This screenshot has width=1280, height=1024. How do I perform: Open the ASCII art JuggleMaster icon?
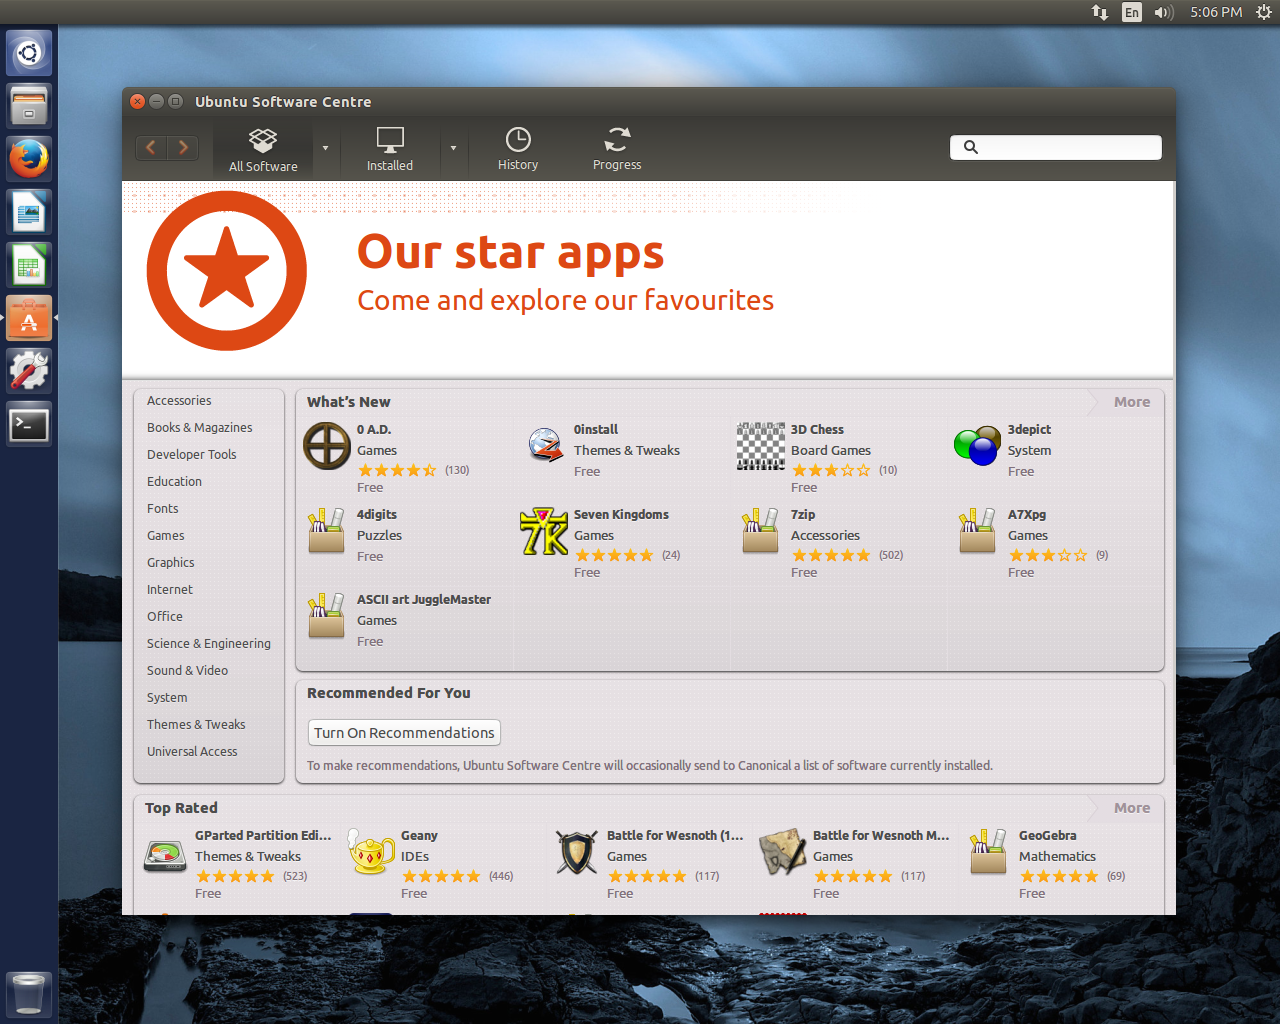pyautogui.click(x=326, y=616)
